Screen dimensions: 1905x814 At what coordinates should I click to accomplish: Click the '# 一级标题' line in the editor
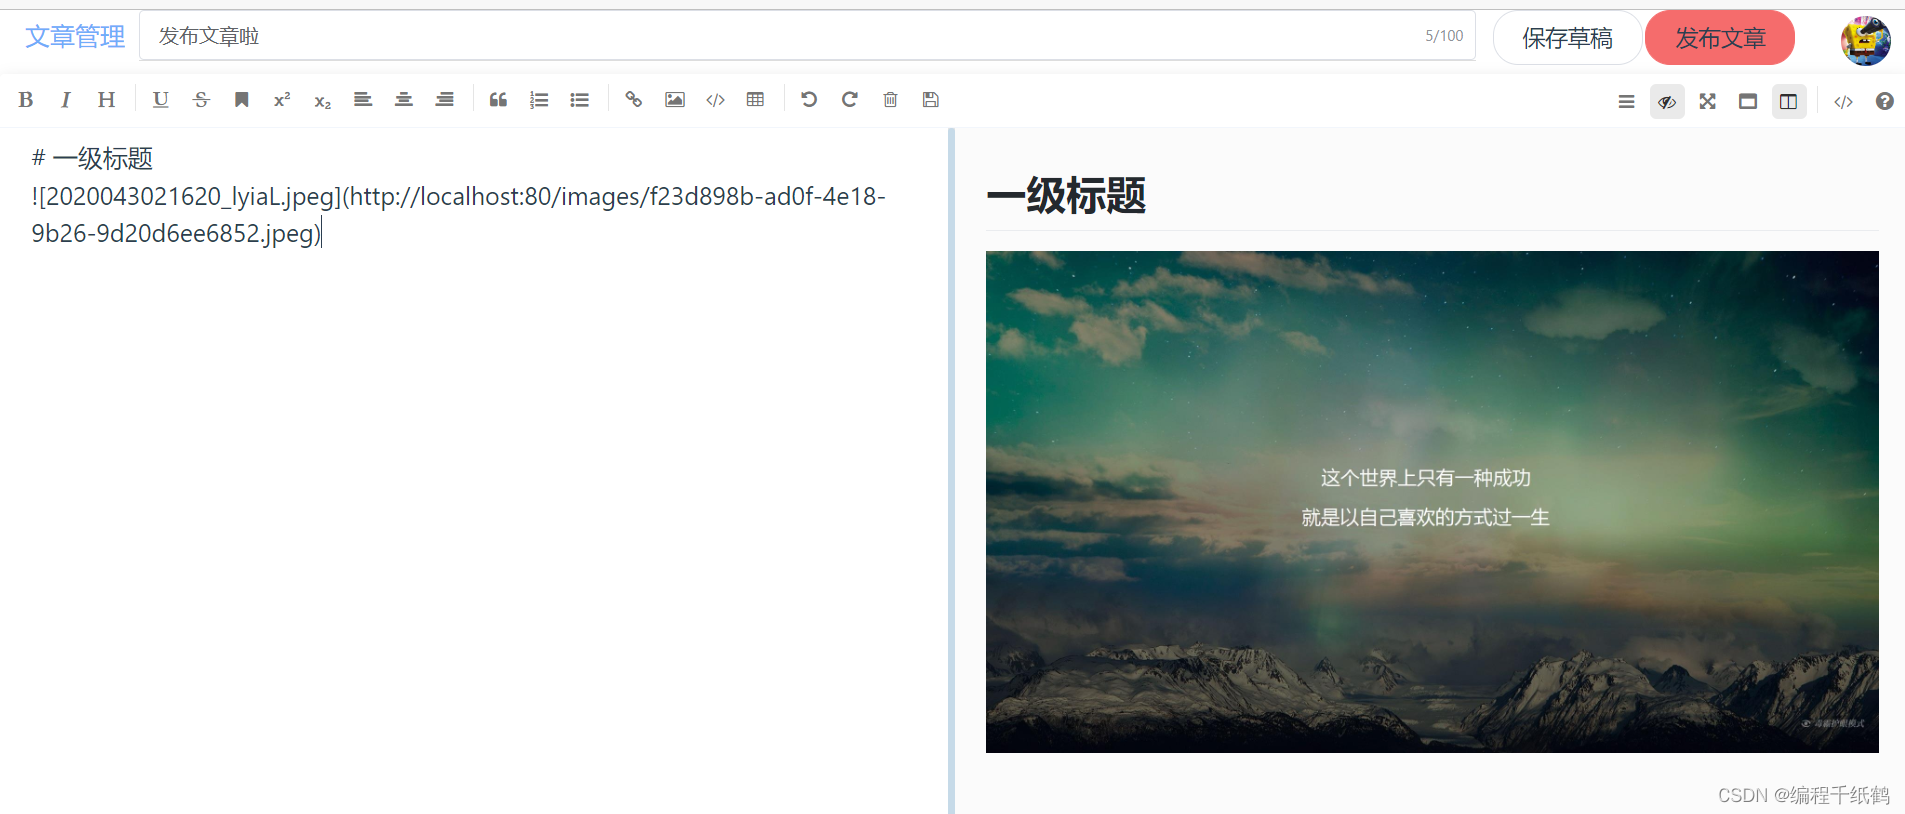point(92,158)
